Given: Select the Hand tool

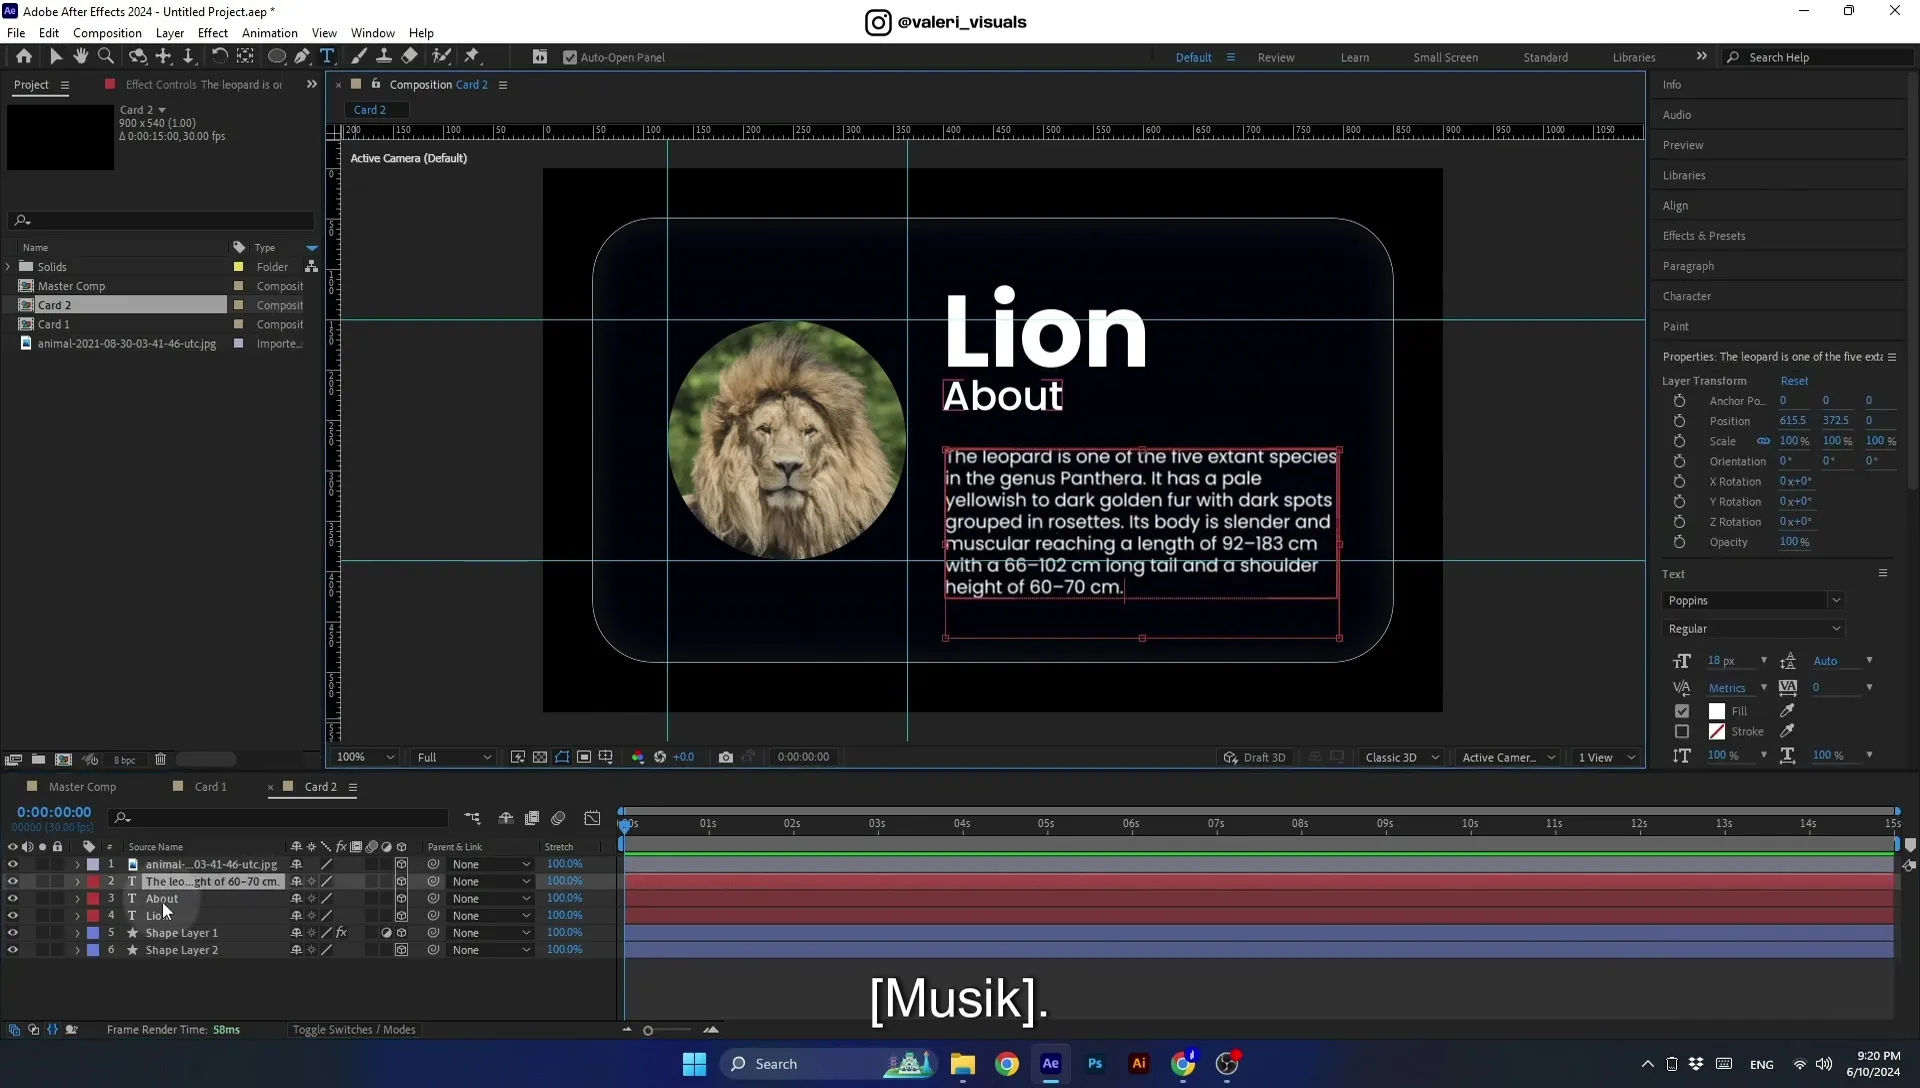Looking at the screenshot, I should (x=81, y=57).
